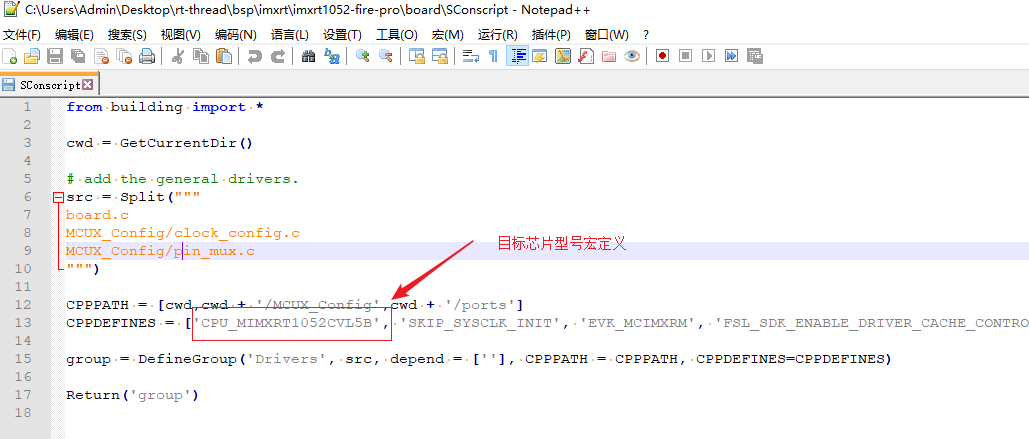Click the Undo arrow button
Image resolution: width=1029 pixels, height=439 pixels.
pyautogui.click(x=254, y=57)
